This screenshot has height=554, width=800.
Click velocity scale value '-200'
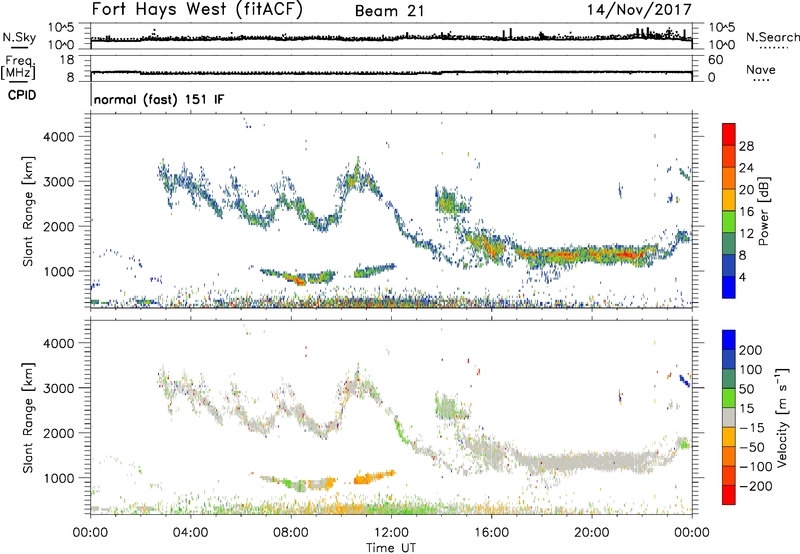[x=755, y=486]
